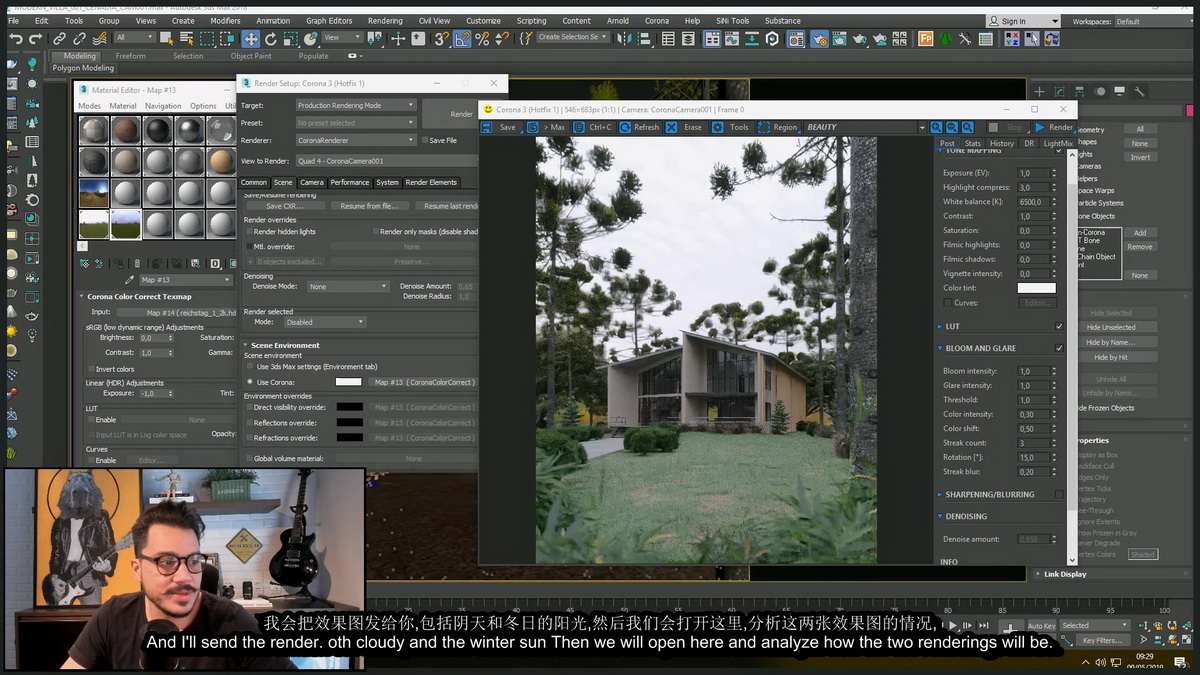The height and width of the screenshot is (675, 1200).
Task: Open the Target rendering mode dropdown
Action: click(x=356, y=105)
